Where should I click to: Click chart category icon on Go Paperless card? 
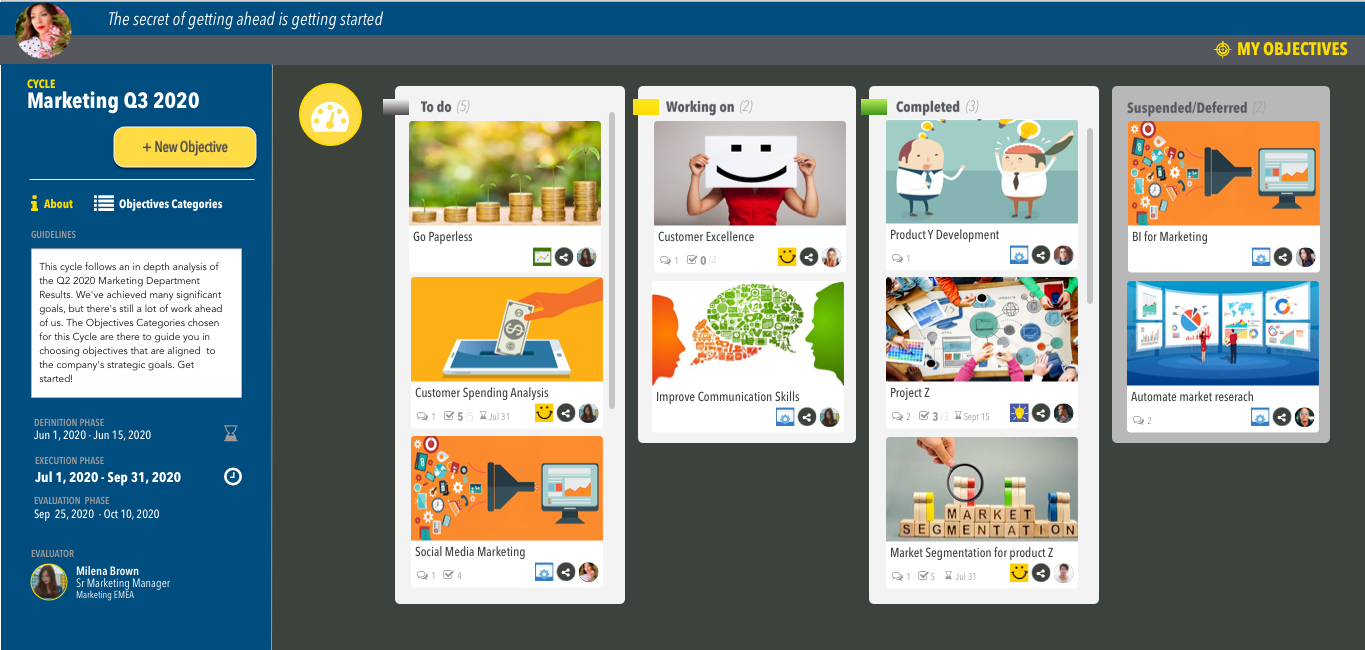542,257
